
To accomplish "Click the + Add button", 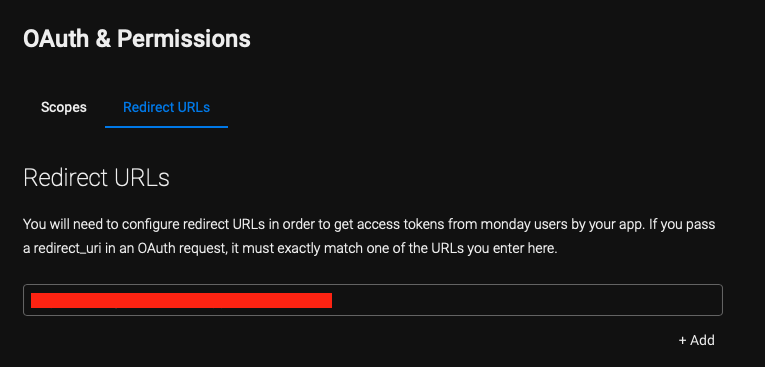I will point(696,340).
